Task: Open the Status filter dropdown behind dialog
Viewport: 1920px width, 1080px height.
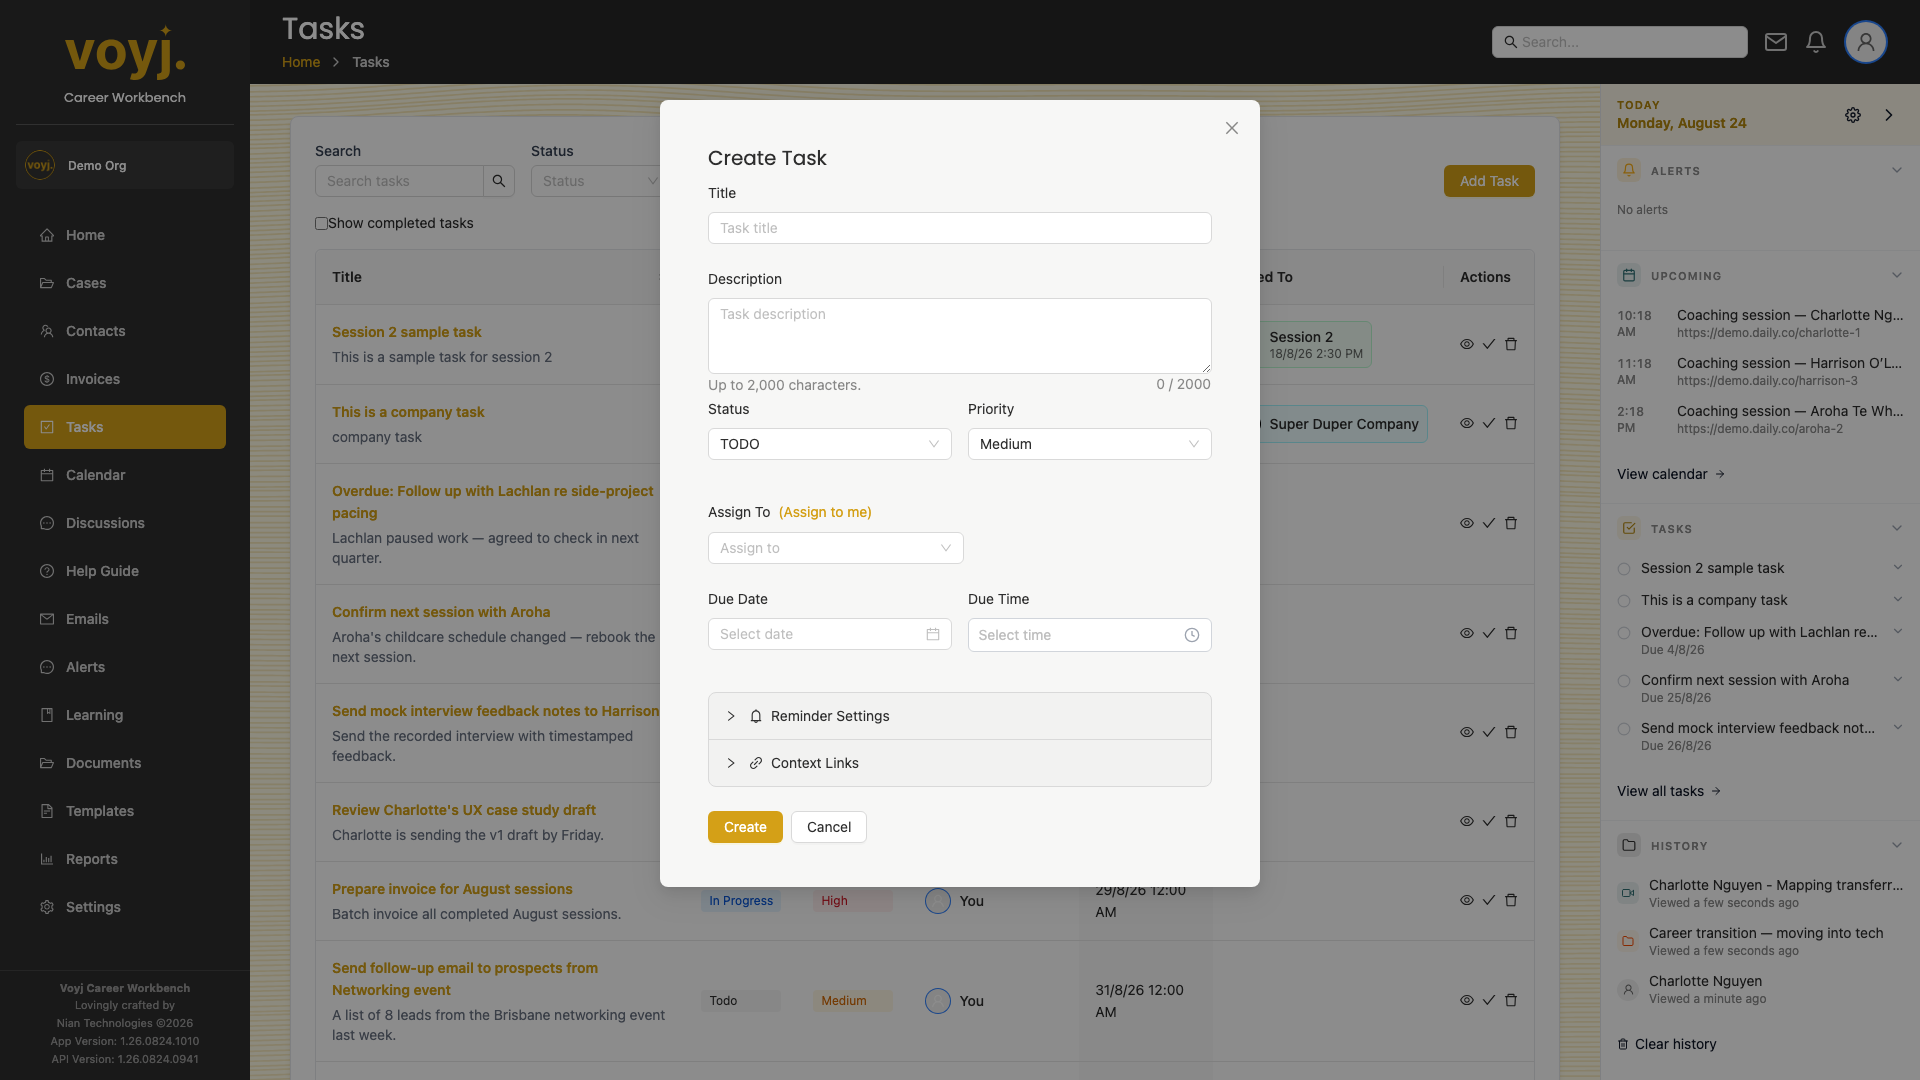Action: click(596, 181)
